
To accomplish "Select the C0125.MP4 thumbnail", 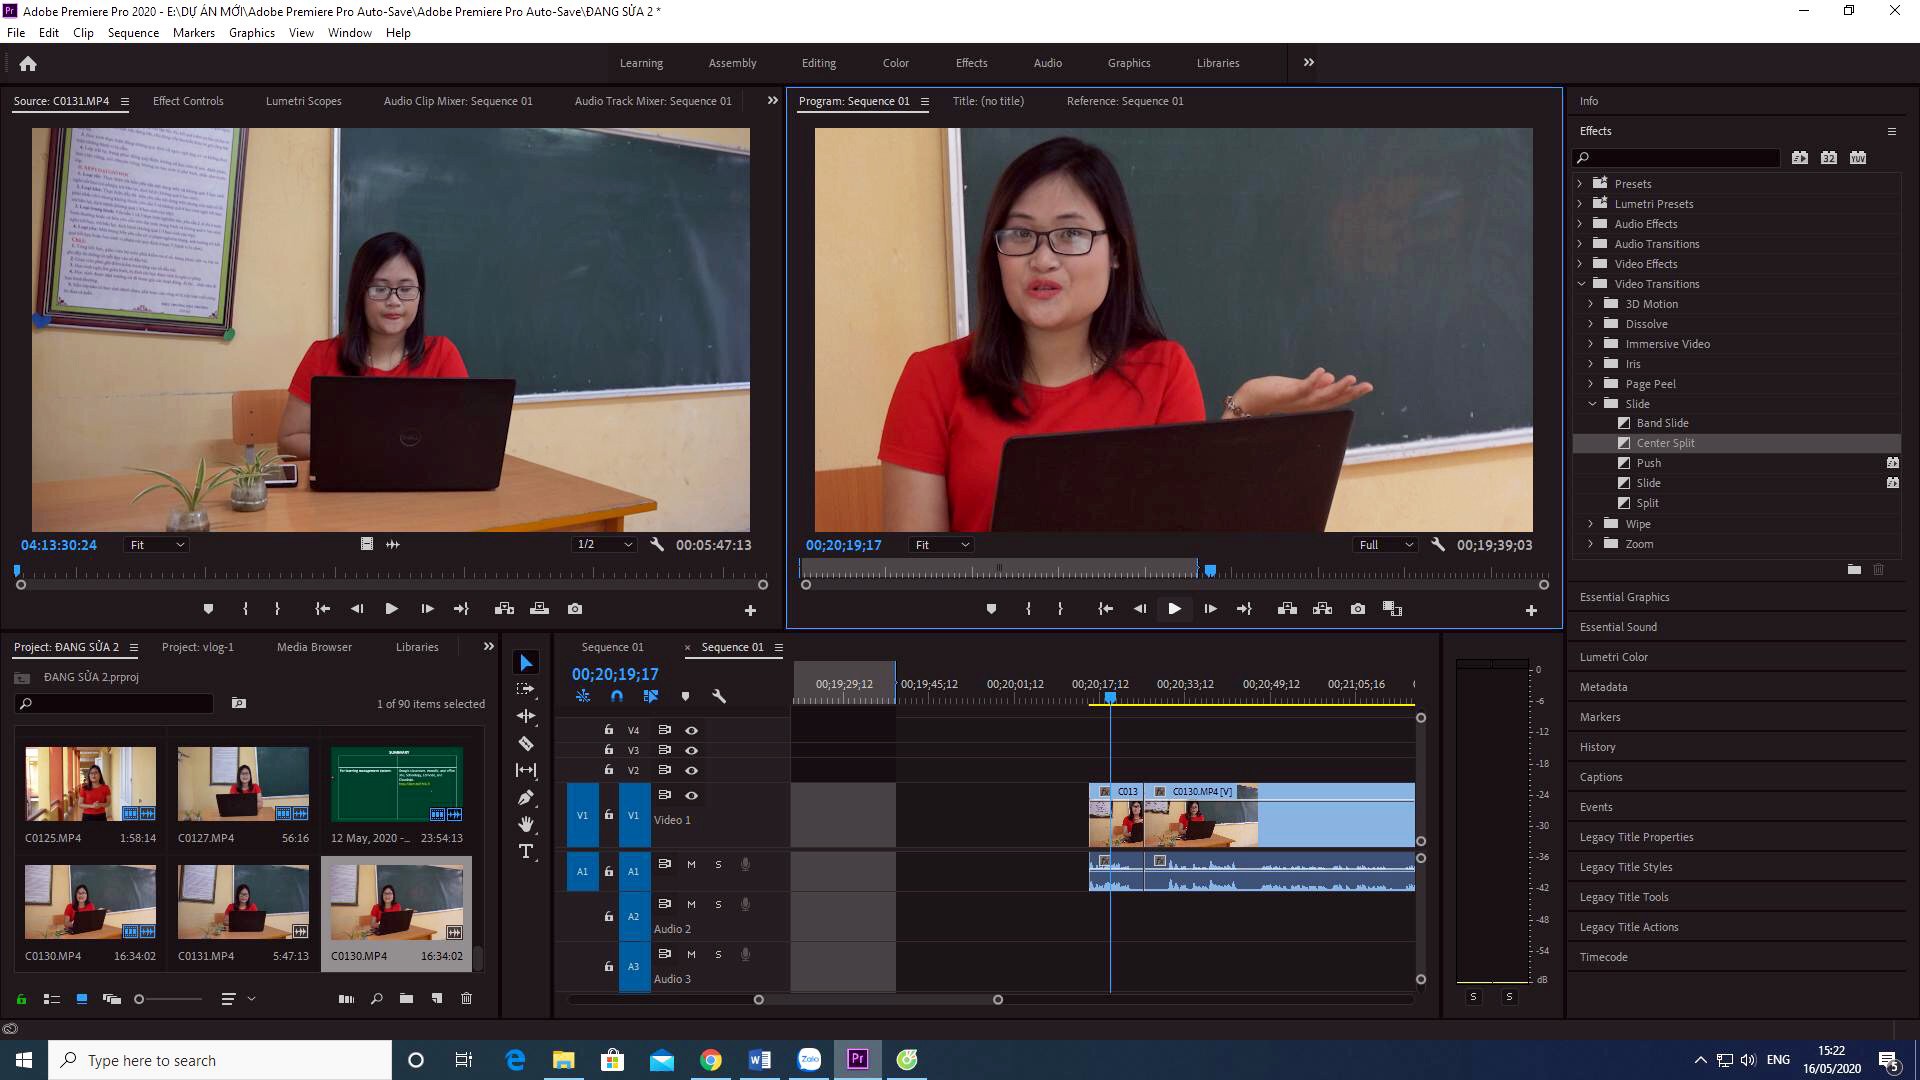I will [x=90, y=784].
